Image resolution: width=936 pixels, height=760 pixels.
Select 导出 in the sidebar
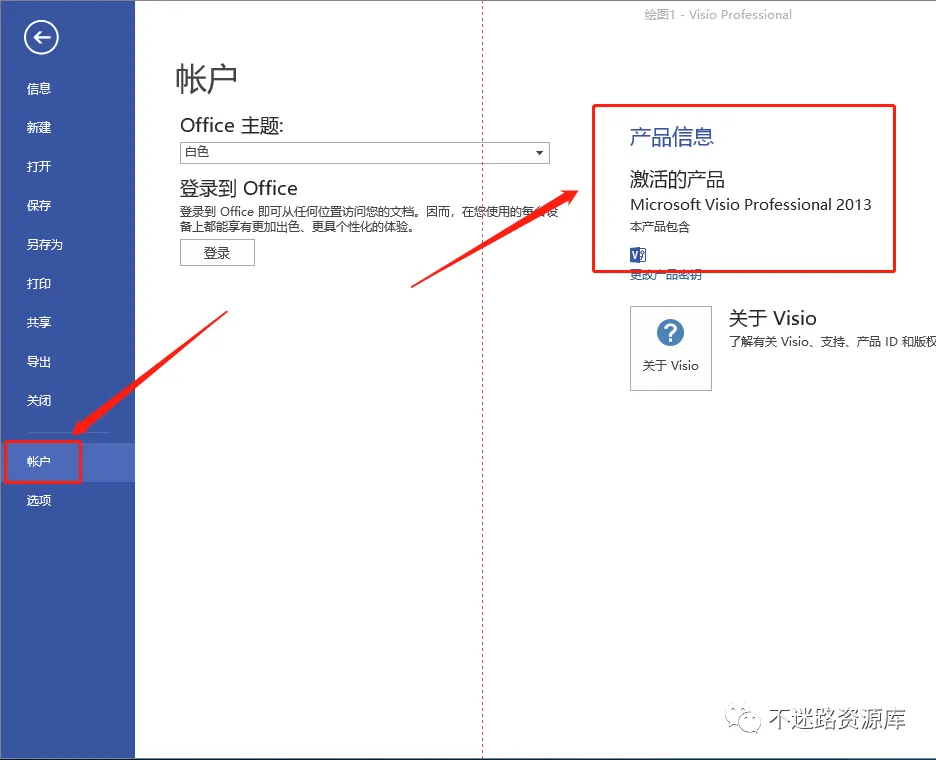(39, 361)
